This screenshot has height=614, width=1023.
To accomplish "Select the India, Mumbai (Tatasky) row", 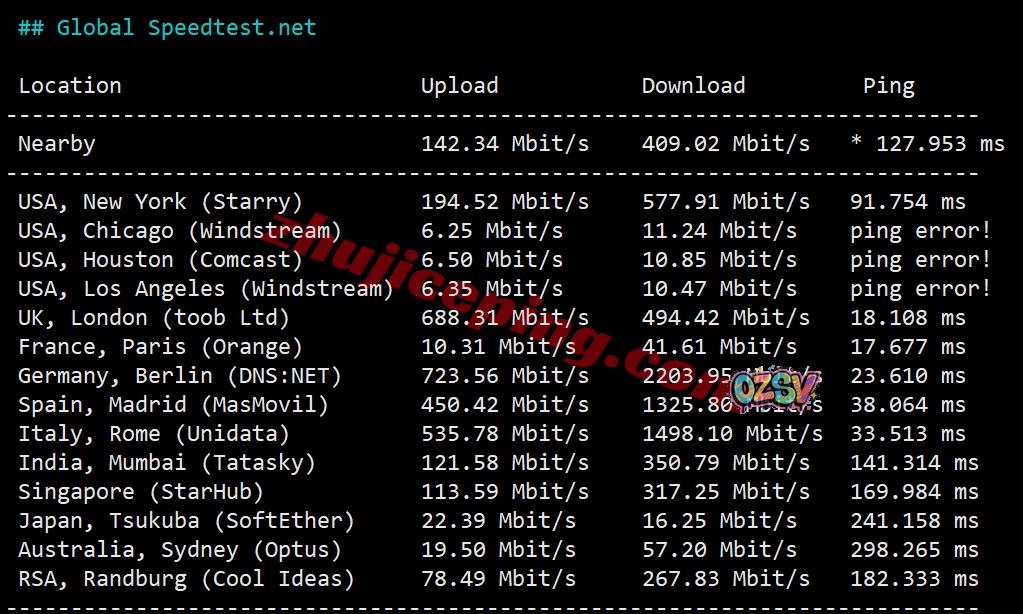I will pyautogui.click(x=167, y=463).
